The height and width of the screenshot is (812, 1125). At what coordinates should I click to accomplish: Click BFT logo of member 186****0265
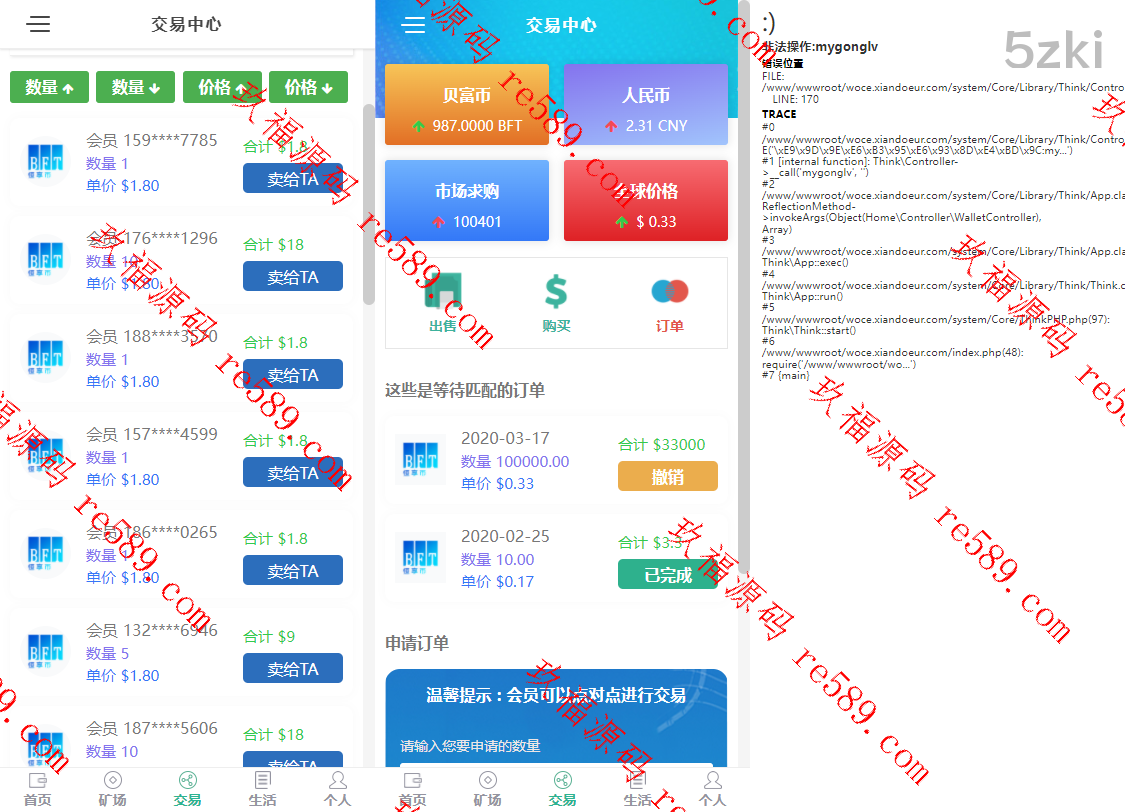point(45,553)
